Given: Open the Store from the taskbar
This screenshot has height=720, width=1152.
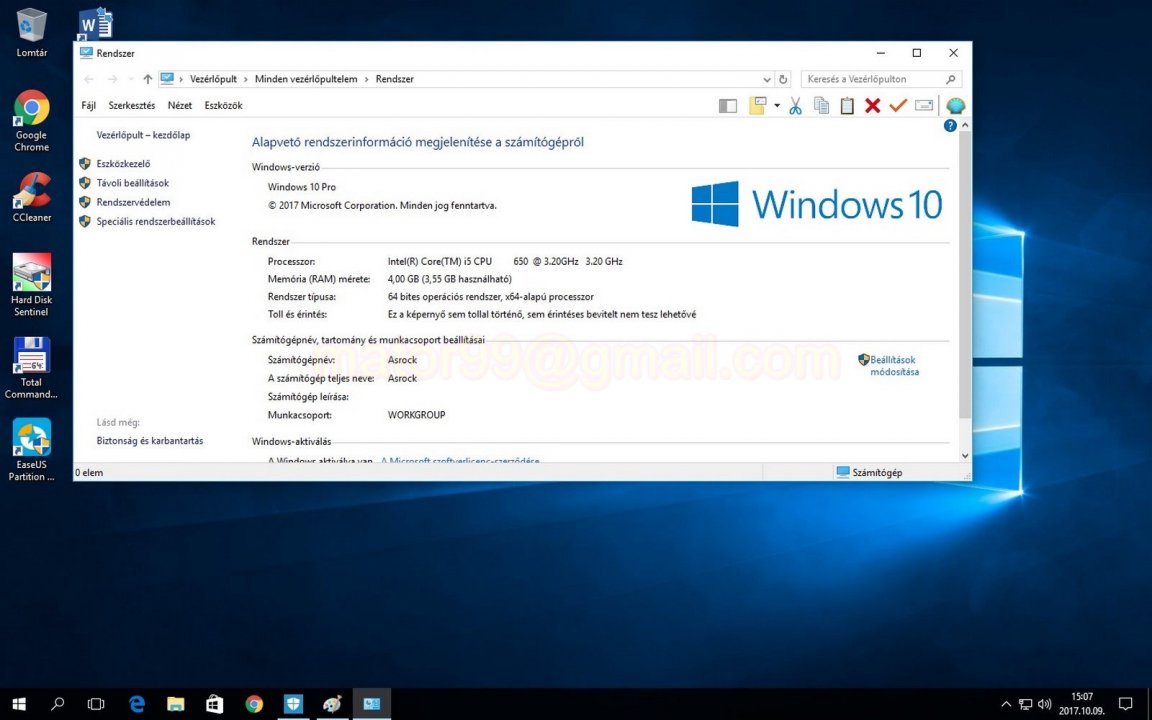Looking at the screenshot, I should [215, 704].
